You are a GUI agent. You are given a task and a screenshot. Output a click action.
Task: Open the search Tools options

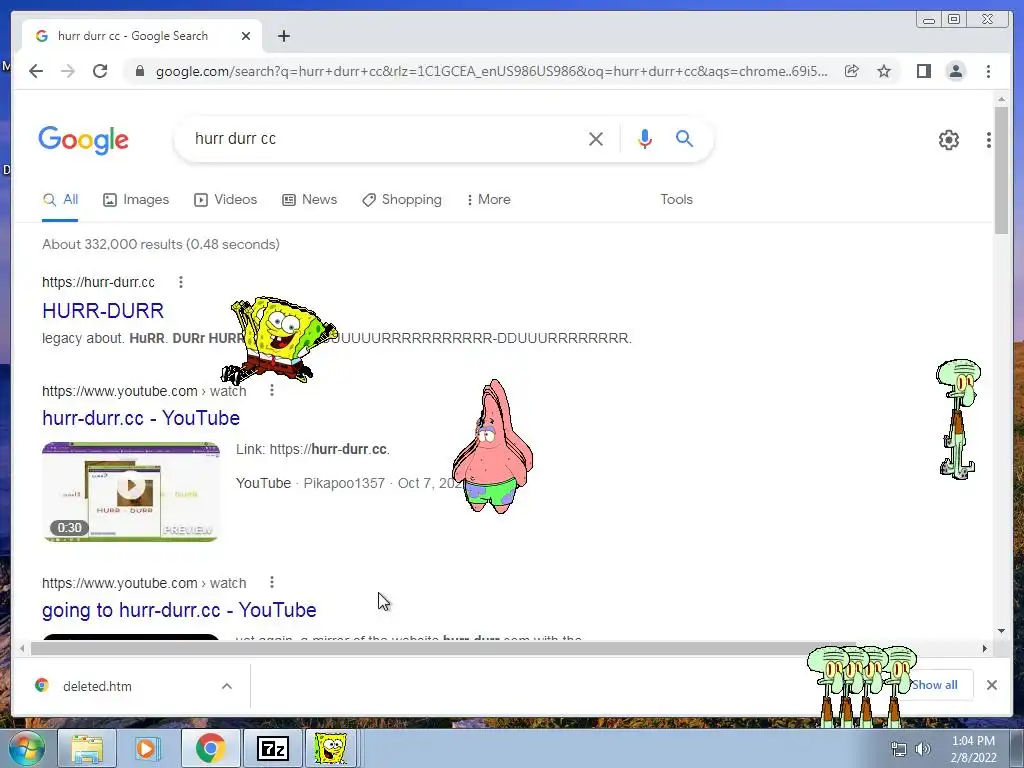coord(676,200)
